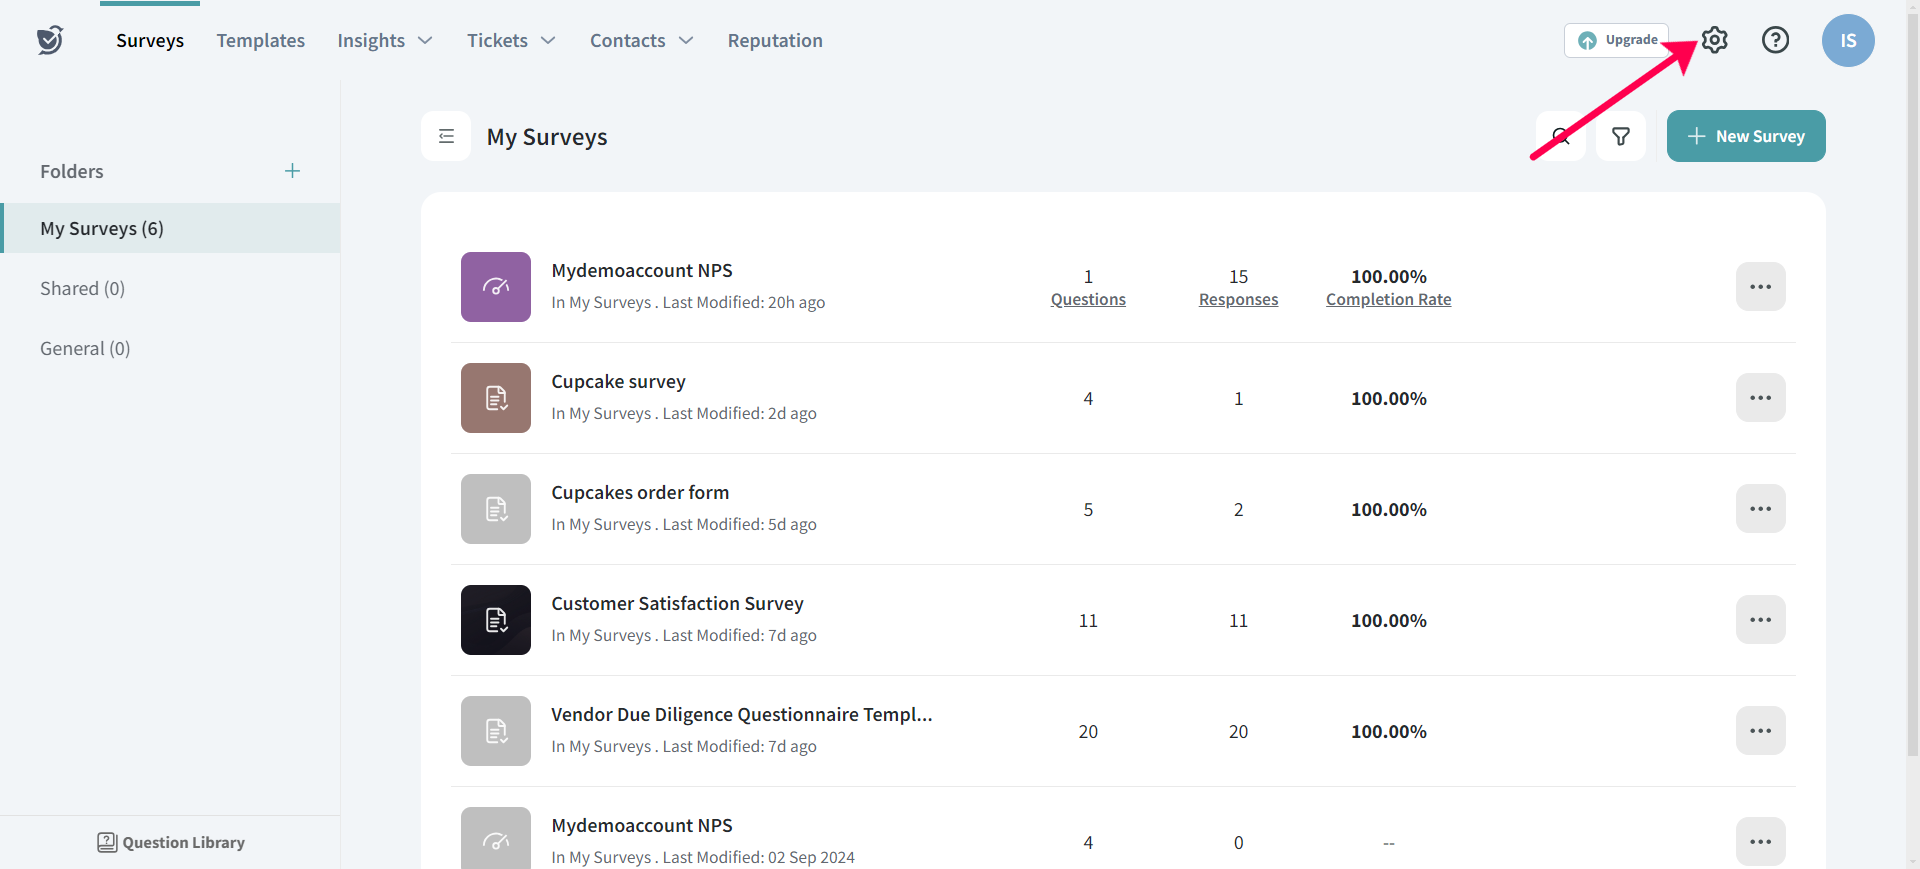The width and height of the screenshot is (1920, 869).
Task: Click the app logo in top left
Action: tap(50, 40)
